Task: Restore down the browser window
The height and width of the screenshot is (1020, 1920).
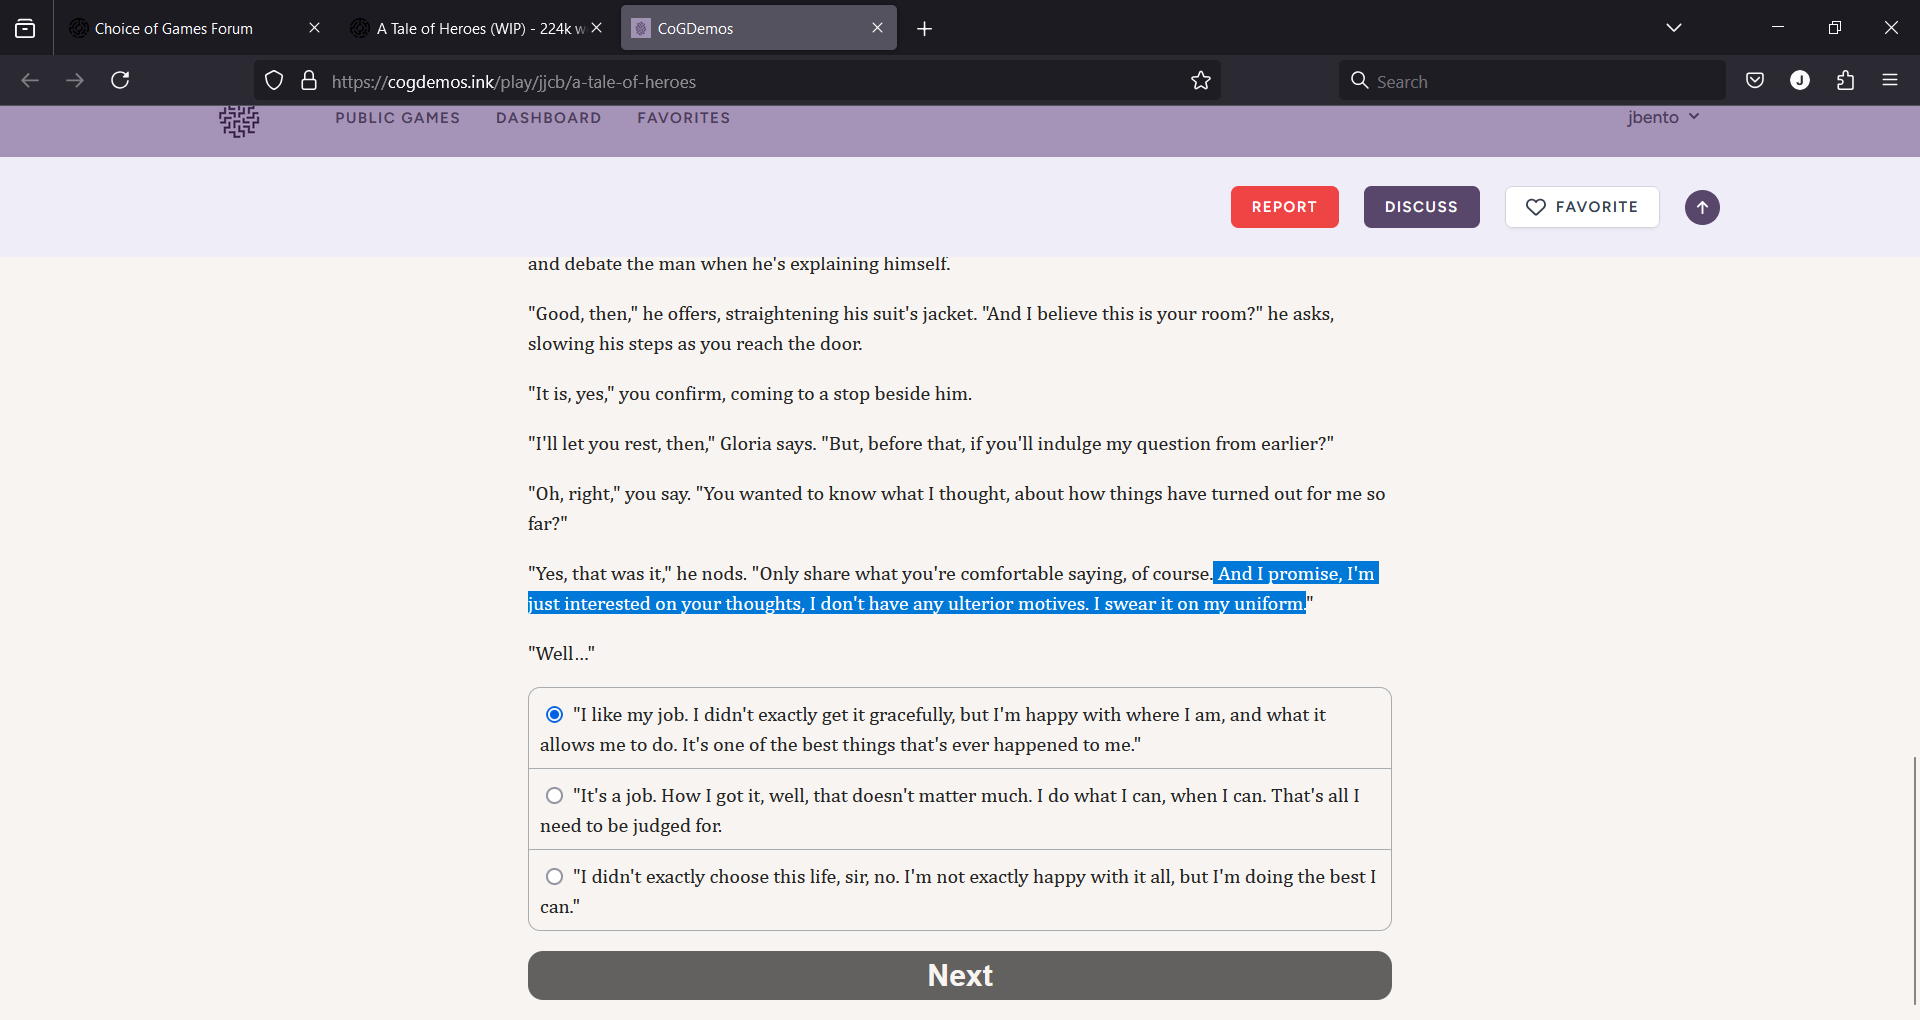Action: click(1834, 28)
